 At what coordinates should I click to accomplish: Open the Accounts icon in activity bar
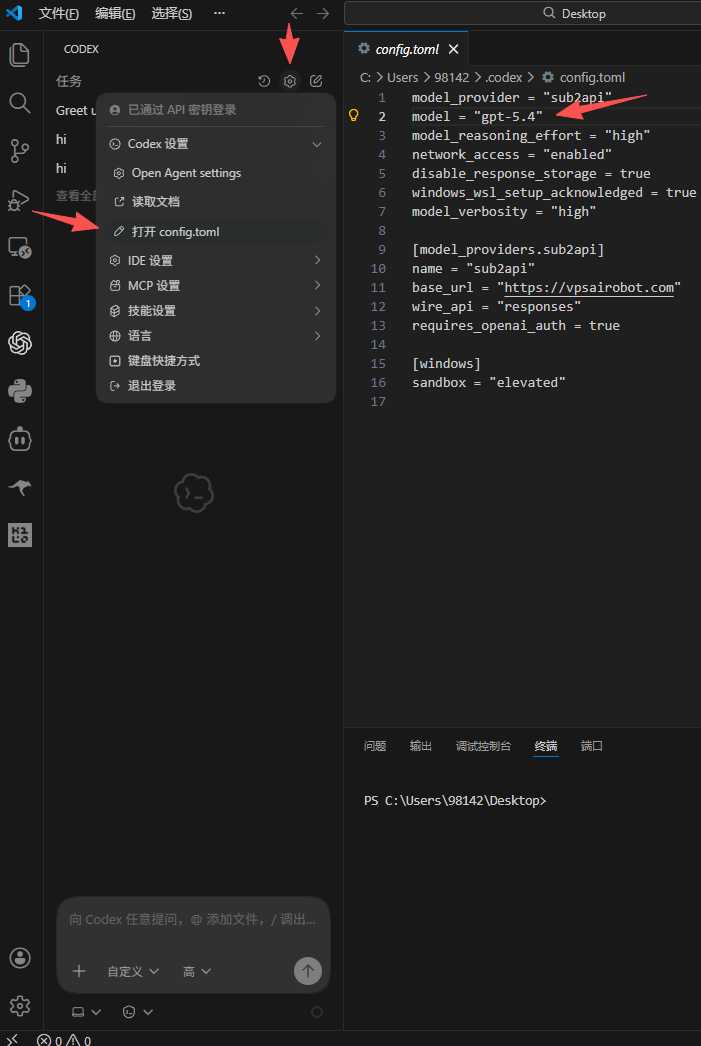point(20,958)
